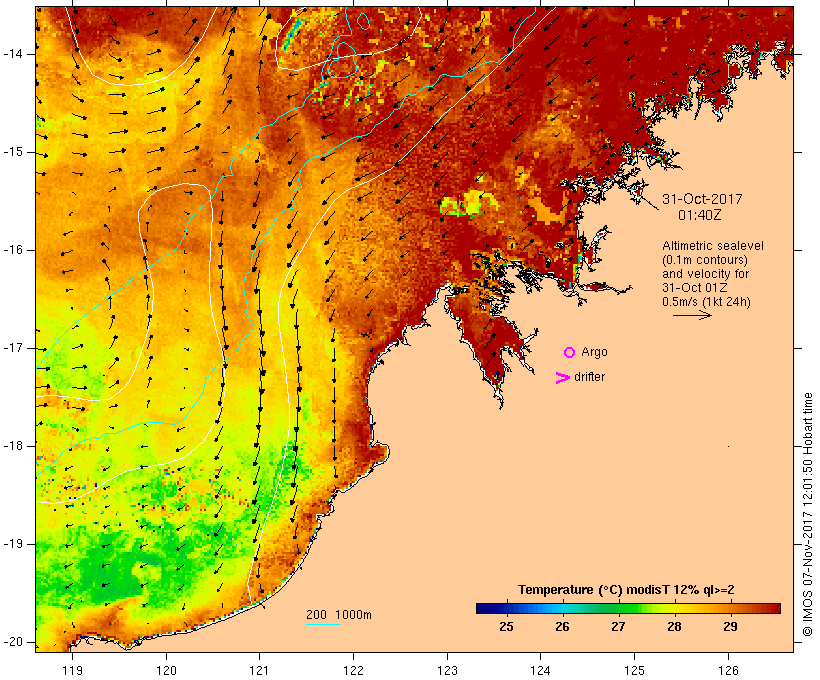Image resolution: width=820 pixels, height=680 pixels.
Task: Click the '-18' latitude axis label
Action: [12, 446]
